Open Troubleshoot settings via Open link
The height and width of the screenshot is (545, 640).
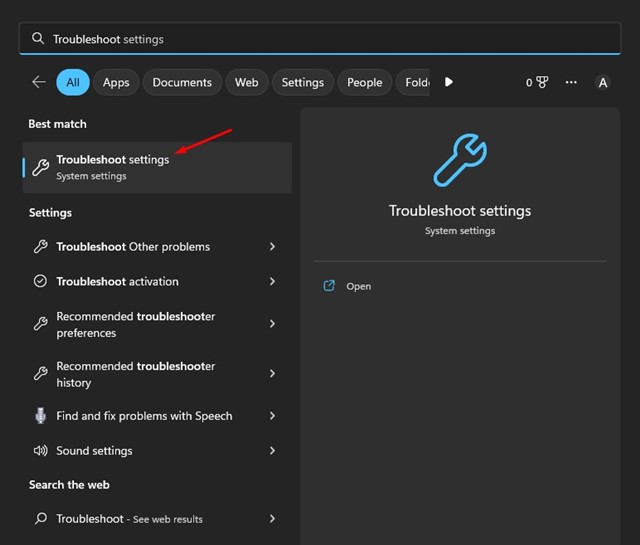358,286
